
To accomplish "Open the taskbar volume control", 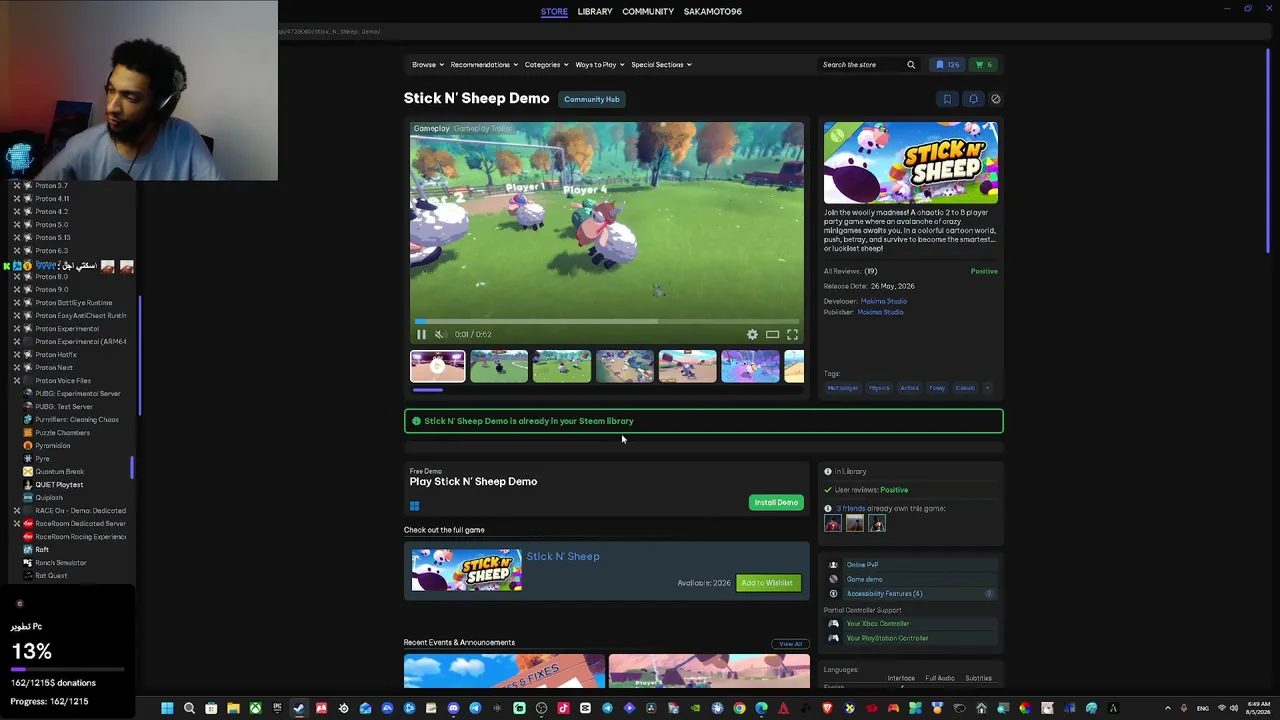I will (x=1234, y=708).
